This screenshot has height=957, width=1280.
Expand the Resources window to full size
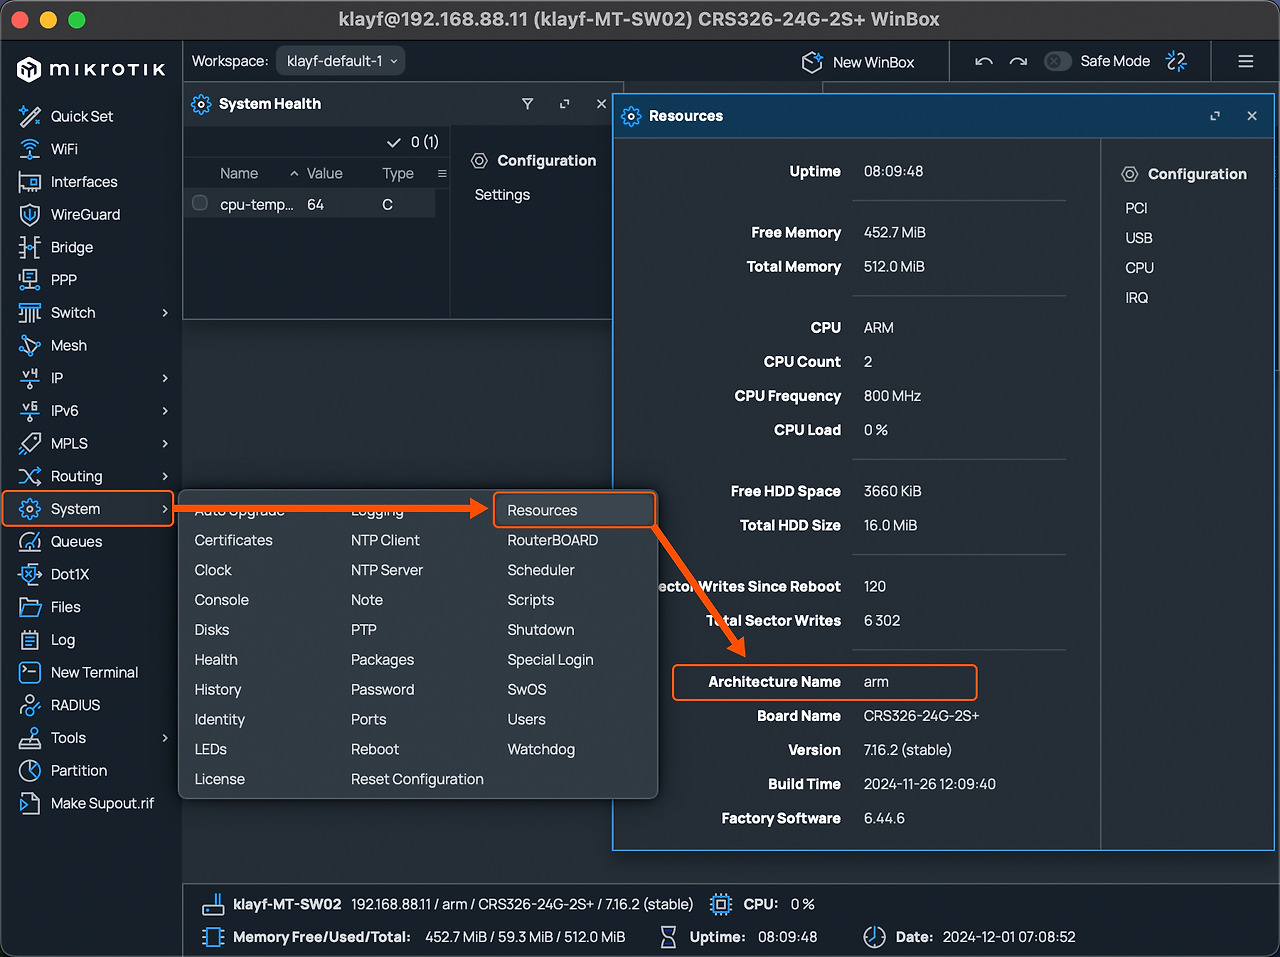point(1215,116)
